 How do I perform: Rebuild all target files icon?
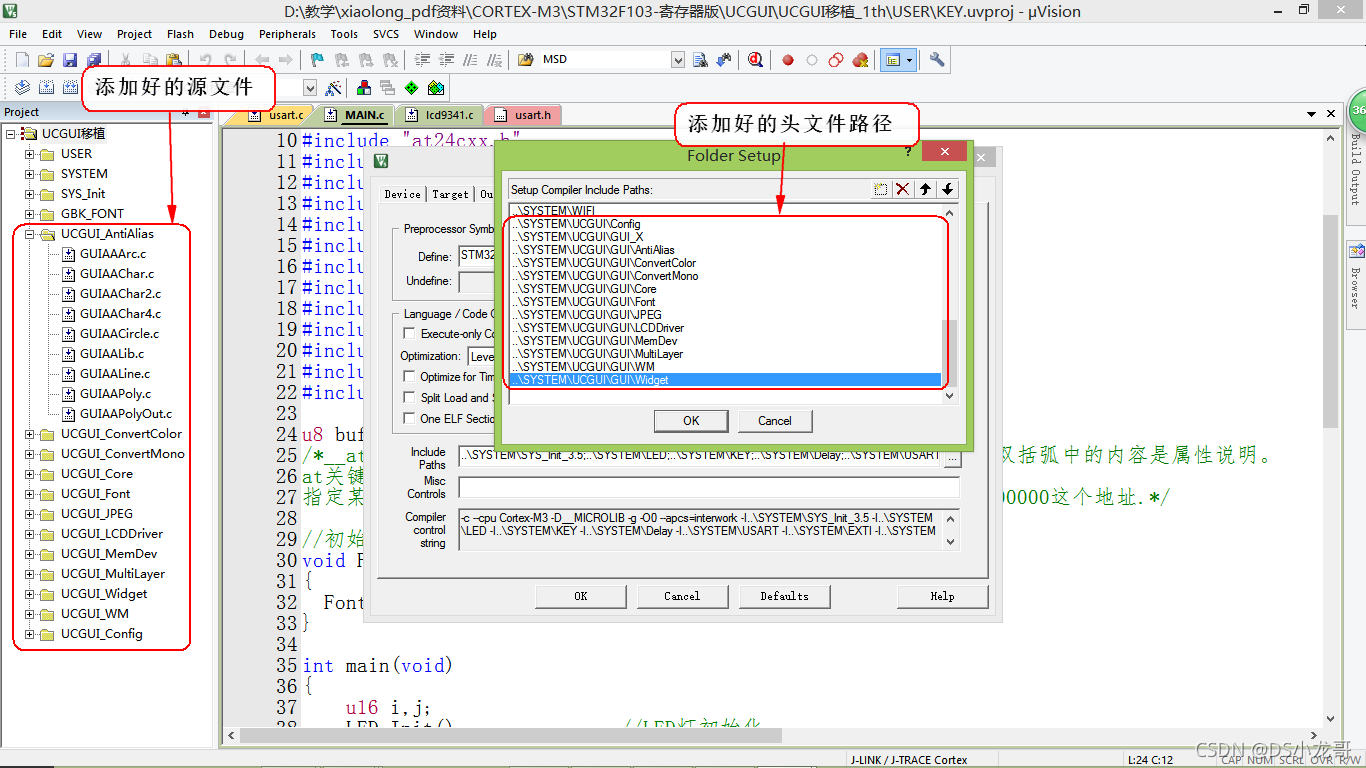tap(70, 88)
